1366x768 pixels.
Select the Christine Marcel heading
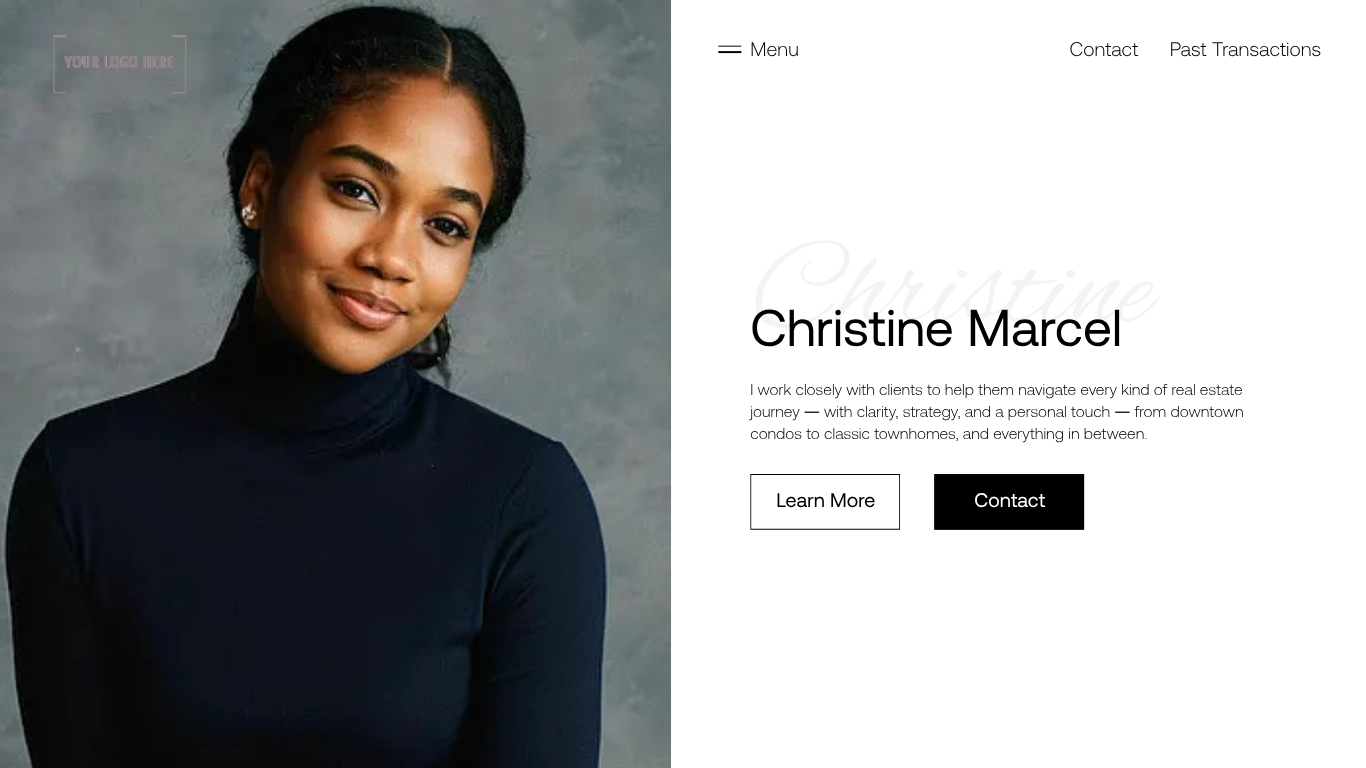click(936, 329)
